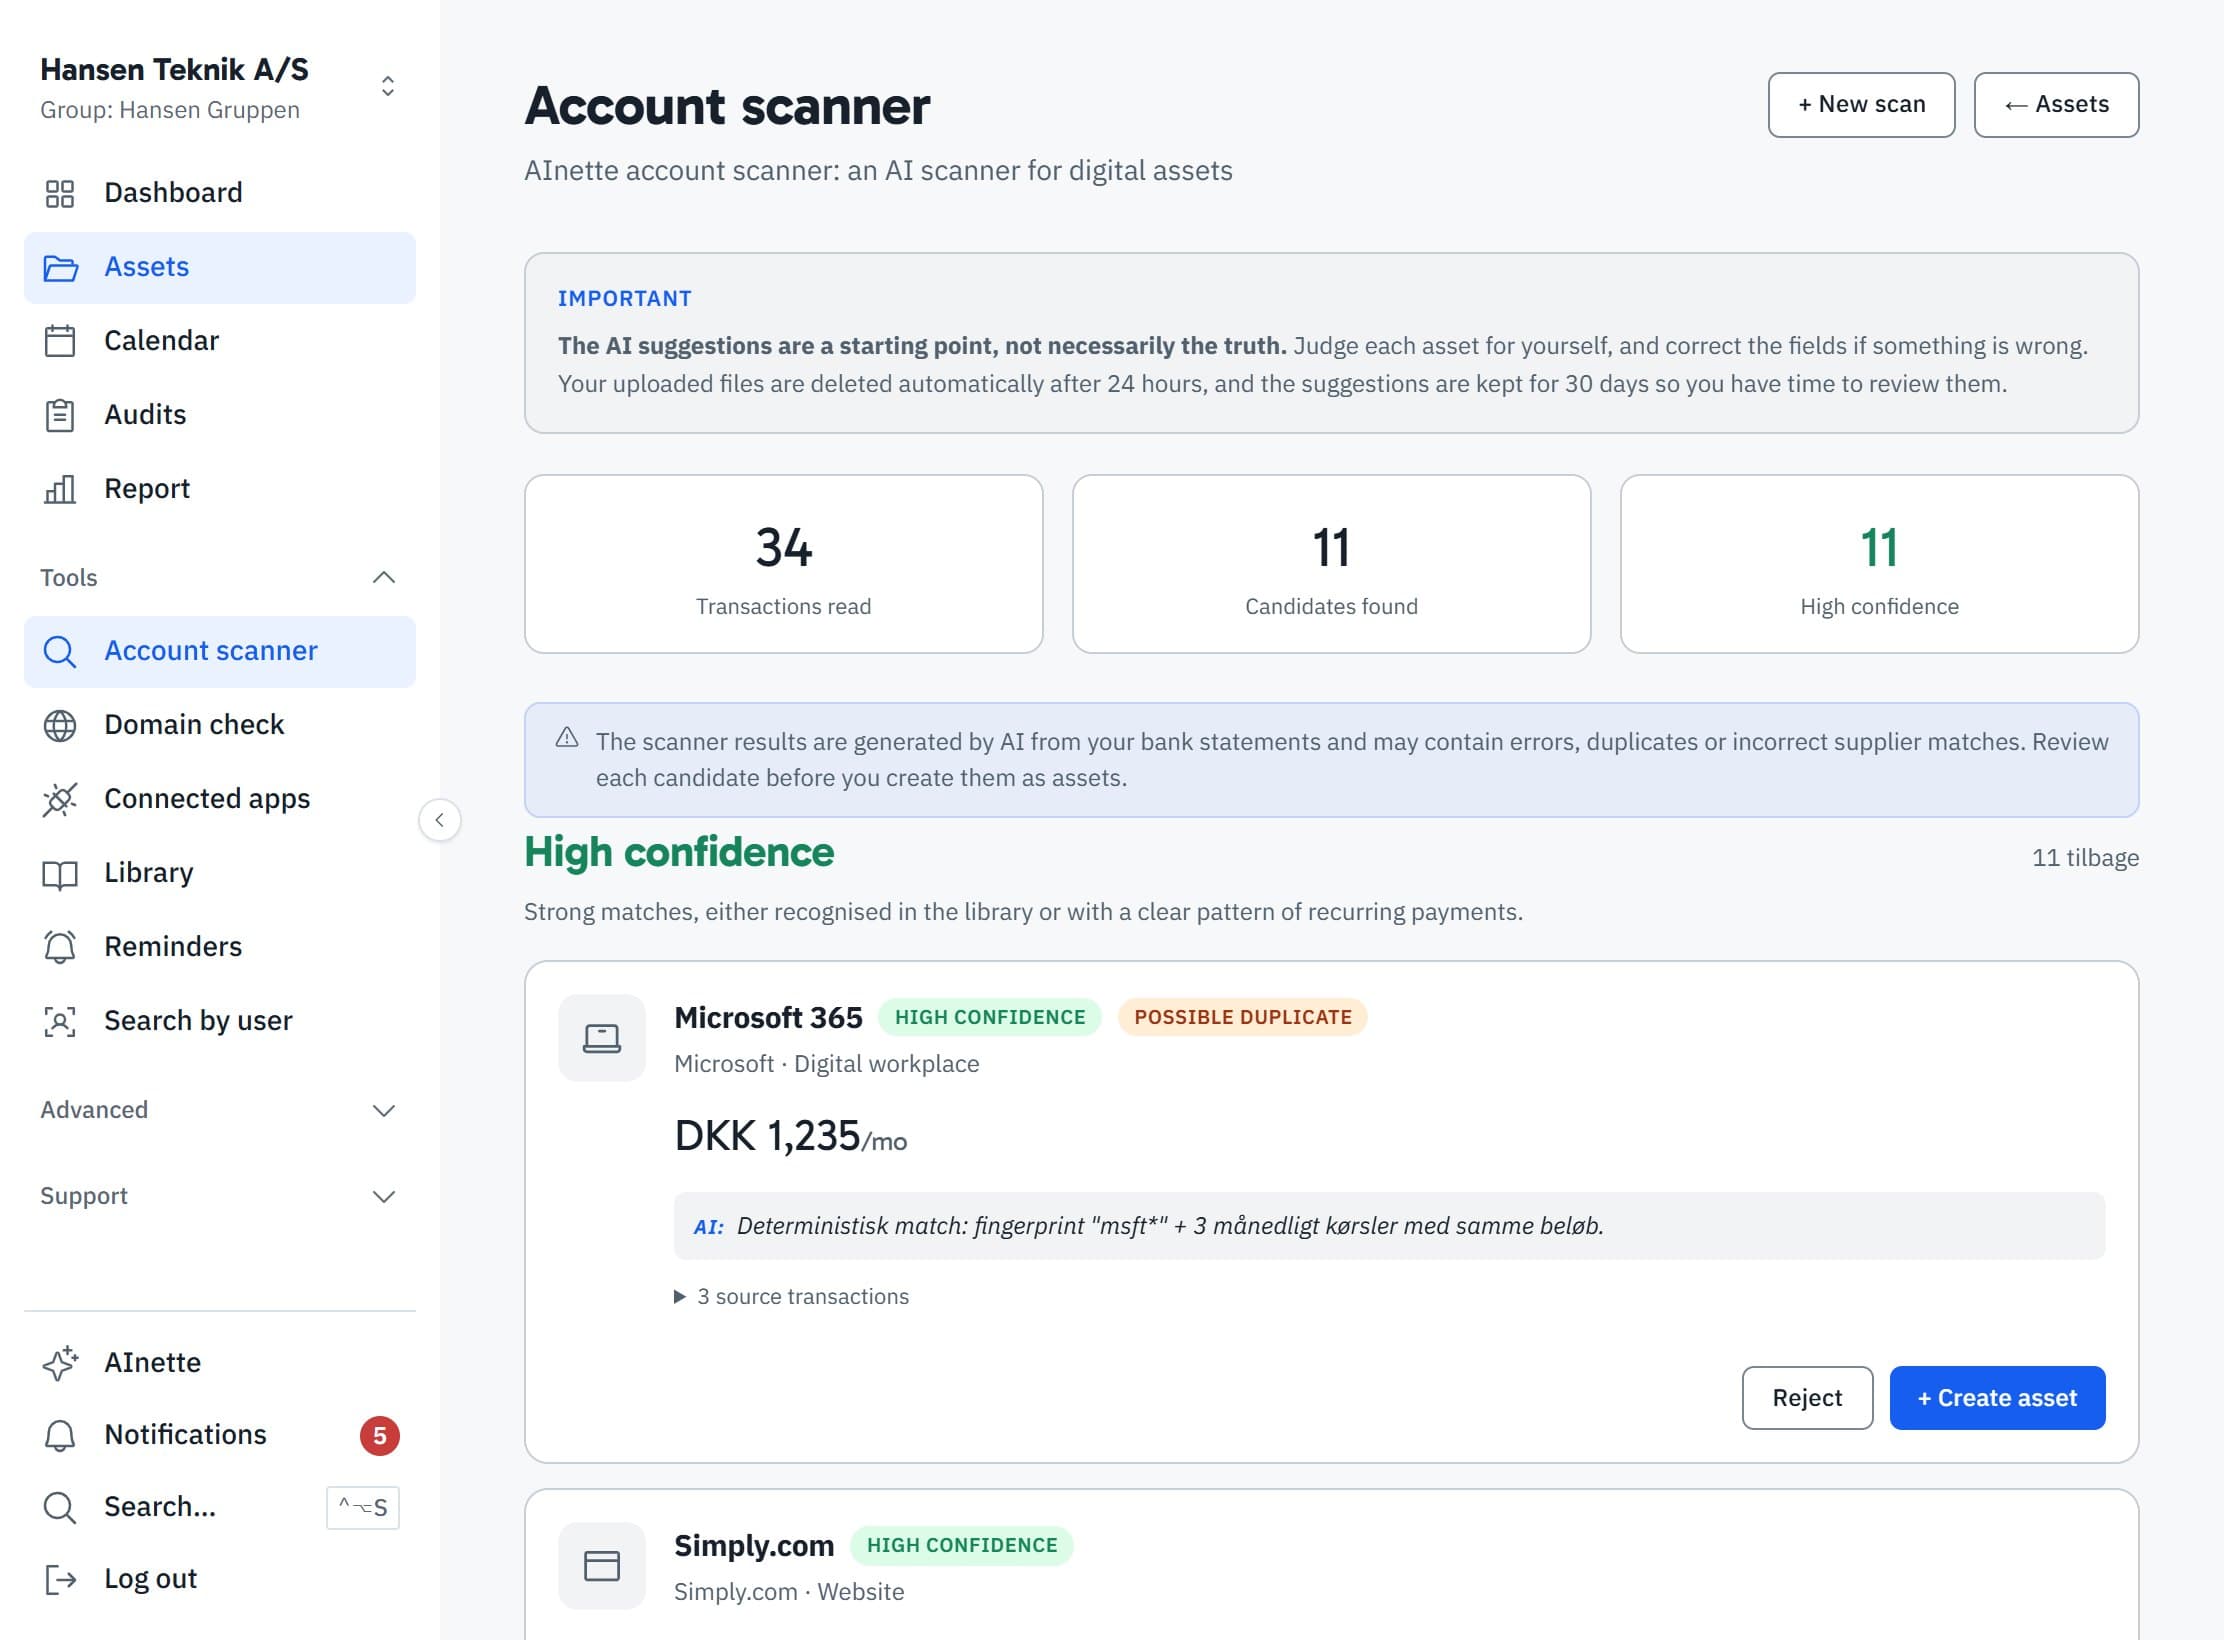Click the Domain check globe icon

point(60,726)
